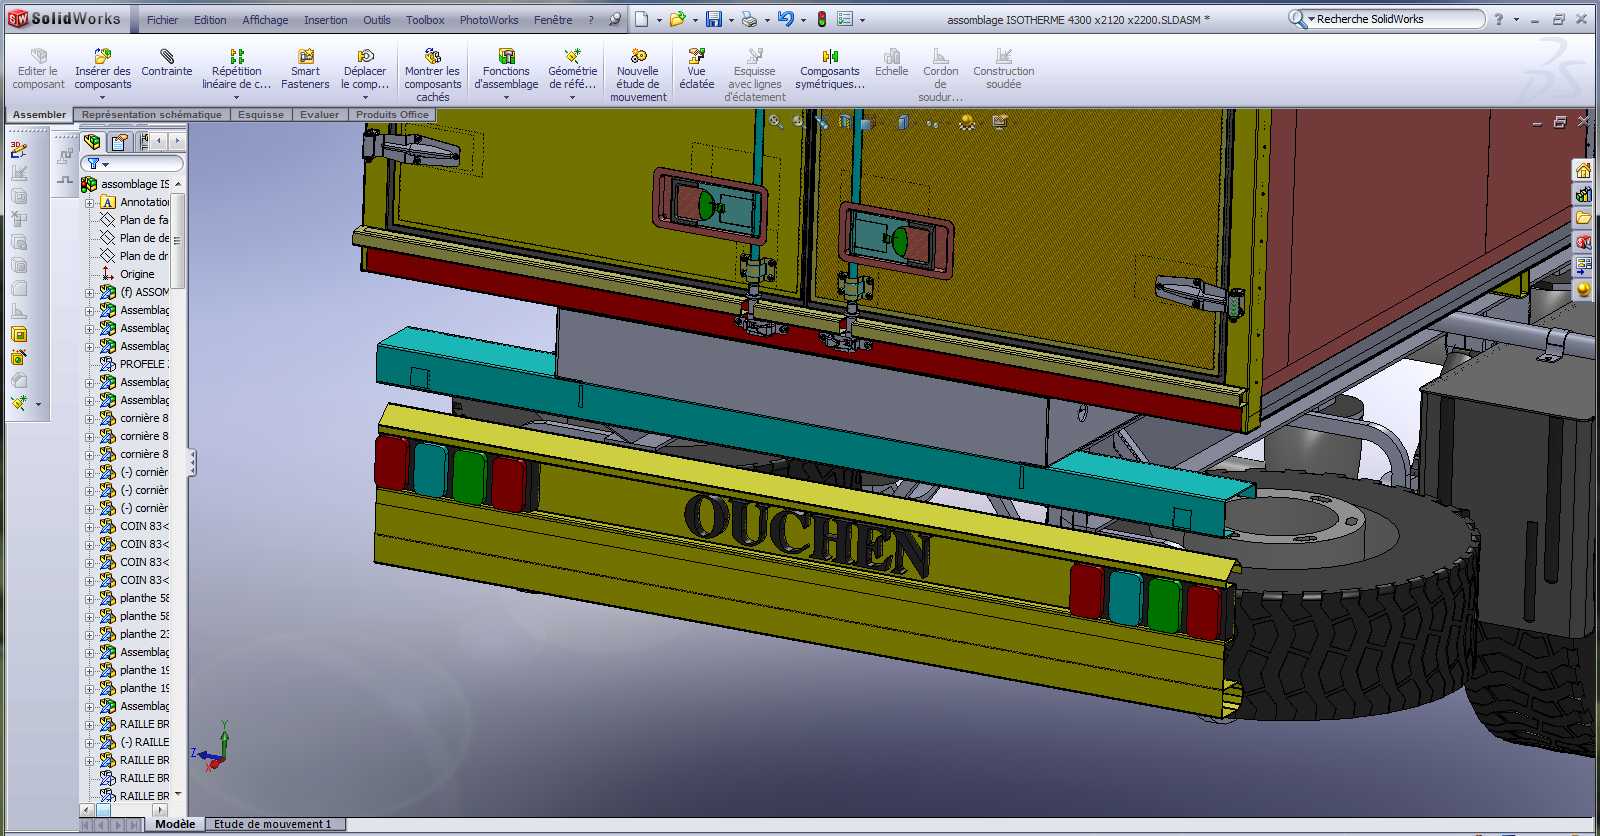Open the Insertion menu
The width and height of the screenshot is (1600, 836).
(326, 20)
